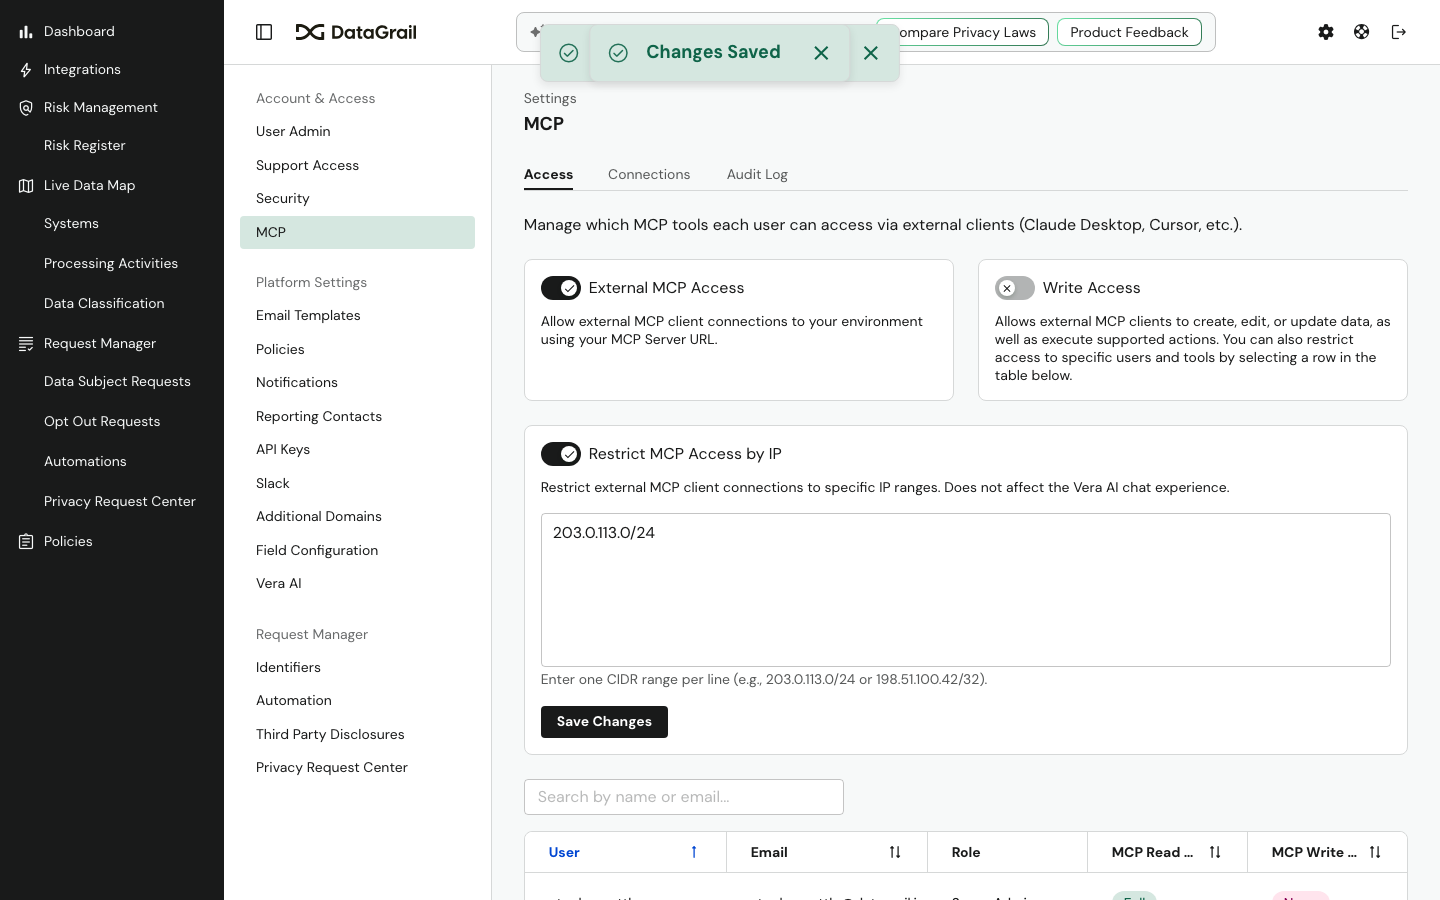
Task: Open Opt Out Requests
Action: pyautogui.click(x=102, y=421)
